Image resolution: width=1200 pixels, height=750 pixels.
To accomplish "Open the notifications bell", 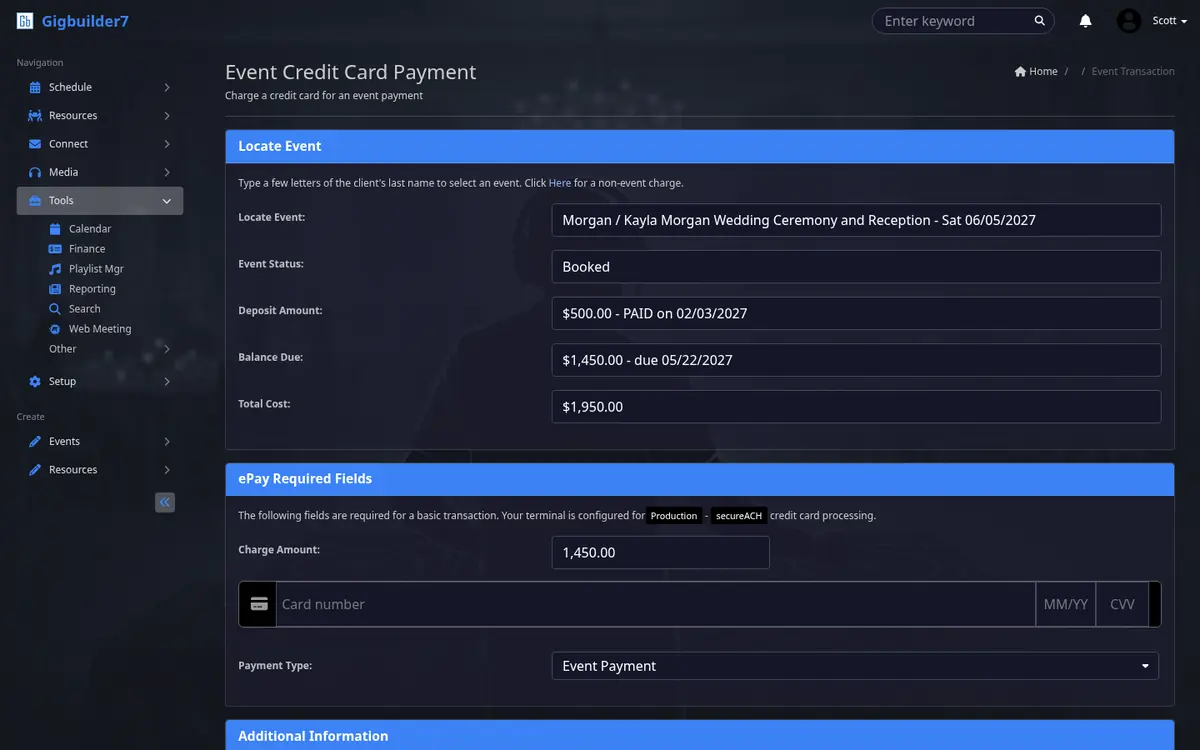I will coord(1086,21).
